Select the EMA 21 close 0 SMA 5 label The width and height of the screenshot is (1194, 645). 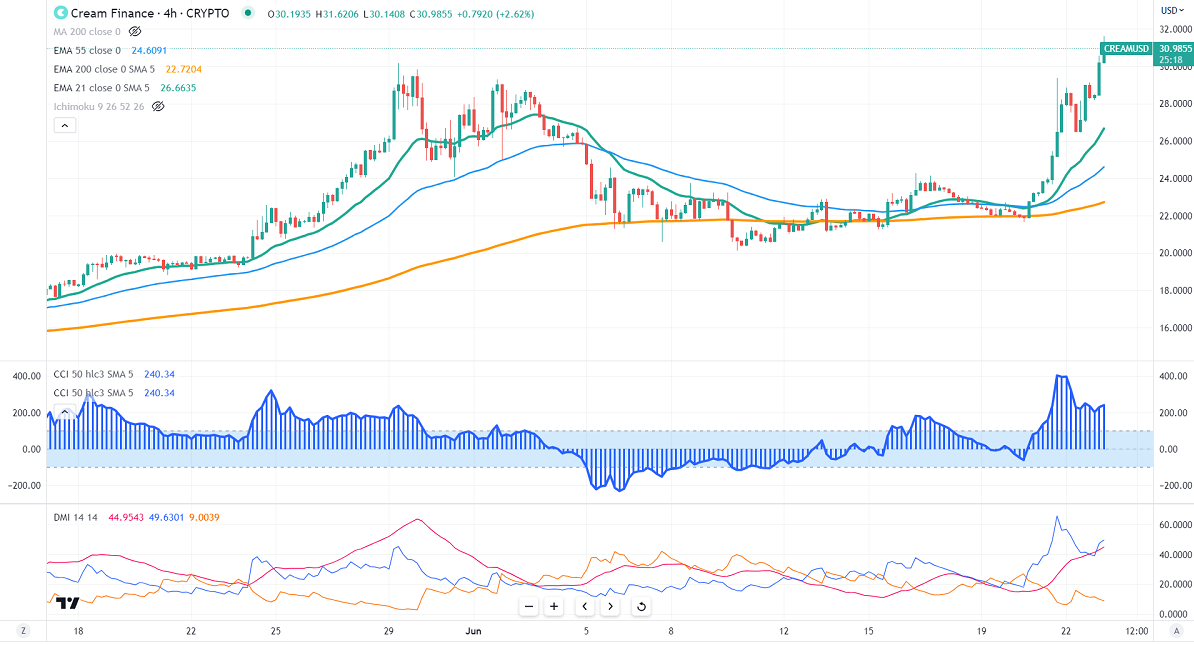(x=101, y=88)
